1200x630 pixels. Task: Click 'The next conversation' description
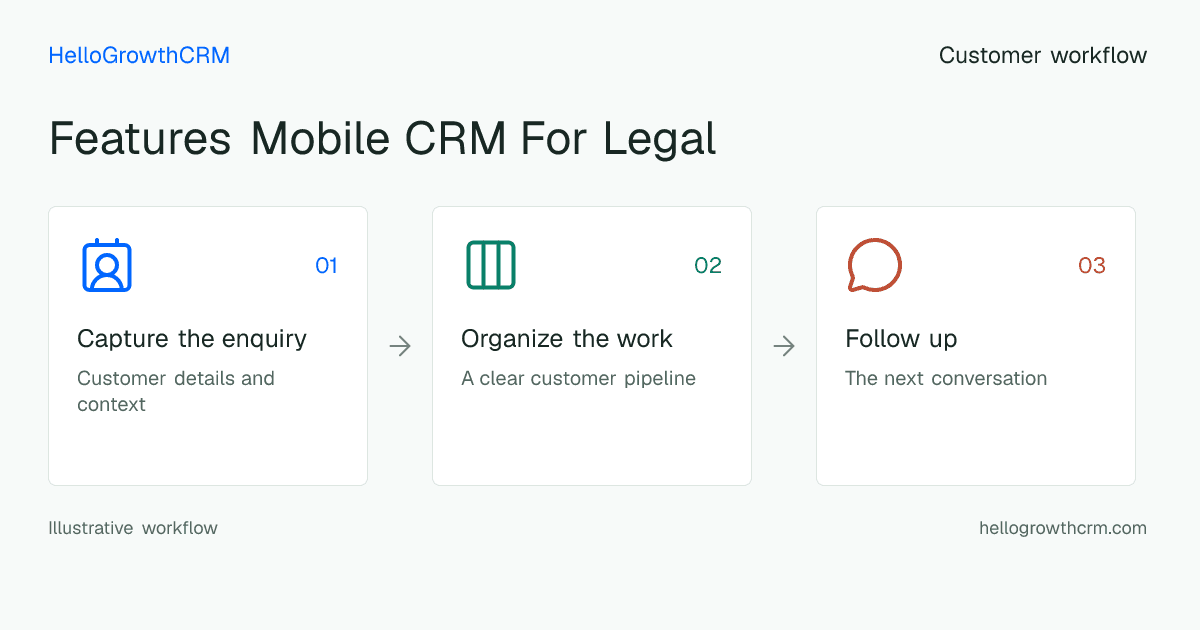click(x=946, y=379)
